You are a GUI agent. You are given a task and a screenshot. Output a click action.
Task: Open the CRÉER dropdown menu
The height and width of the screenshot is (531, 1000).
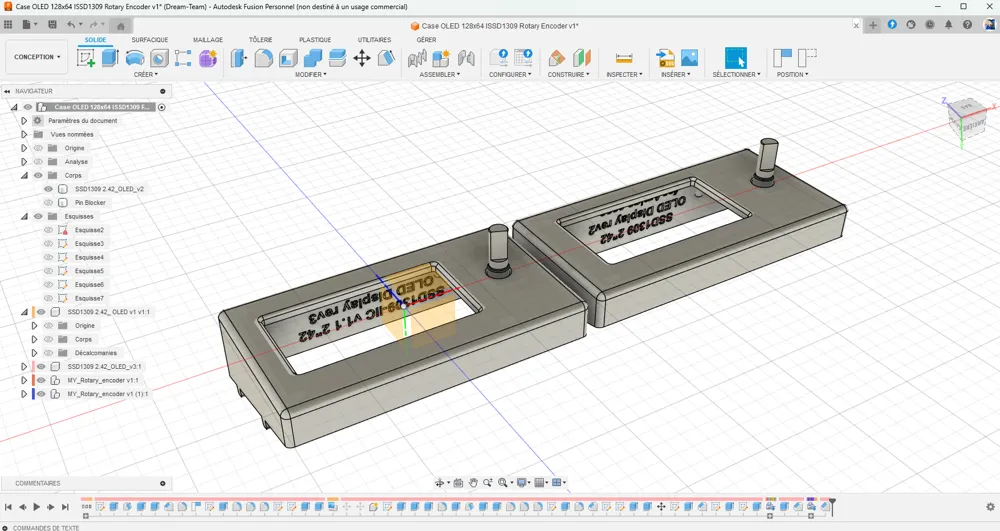tap(145, 75)
